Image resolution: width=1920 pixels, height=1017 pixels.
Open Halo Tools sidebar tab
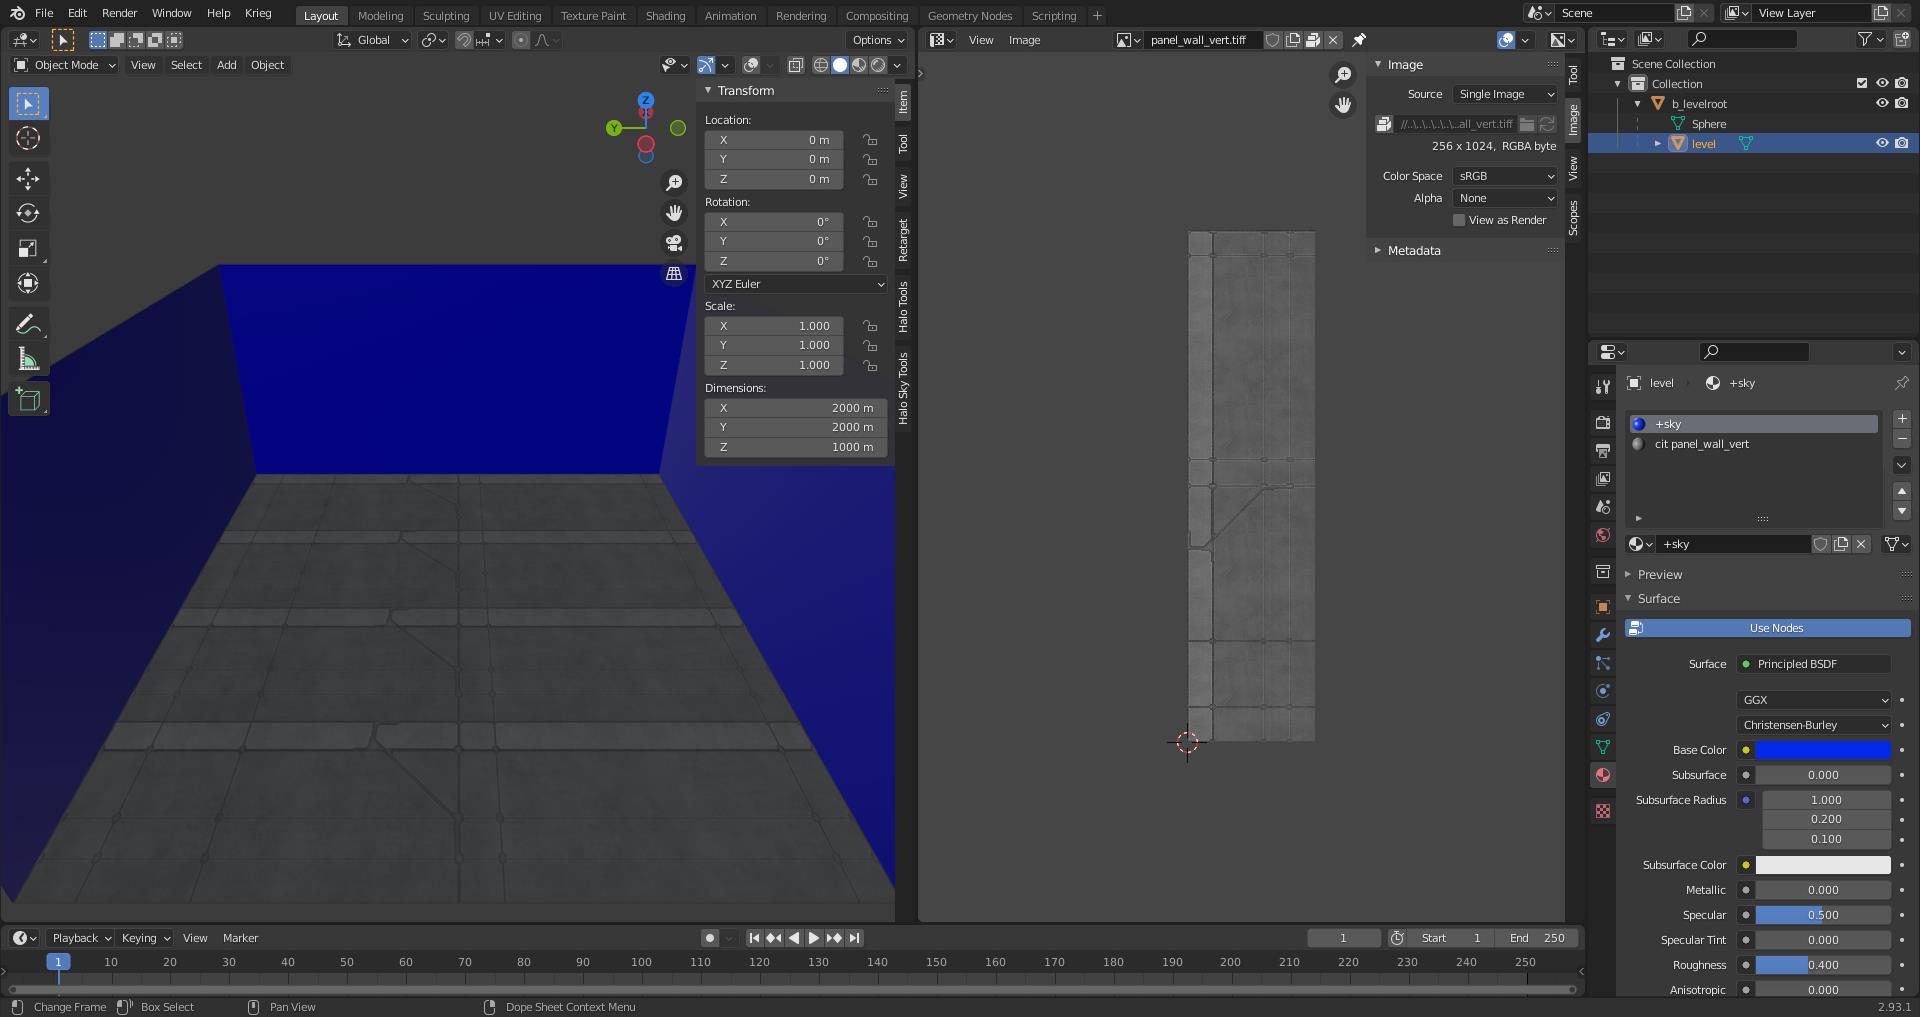pyautogui.click(x=903, y=307)
